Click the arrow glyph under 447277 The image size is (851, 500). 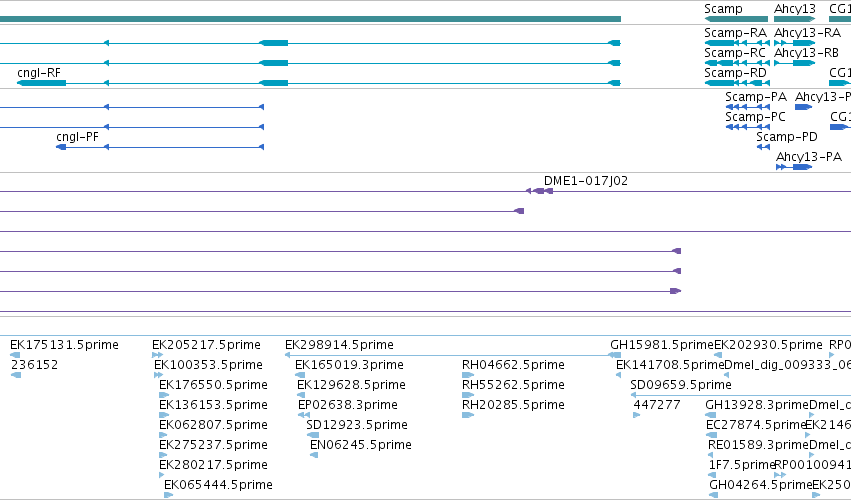(637, 415)
